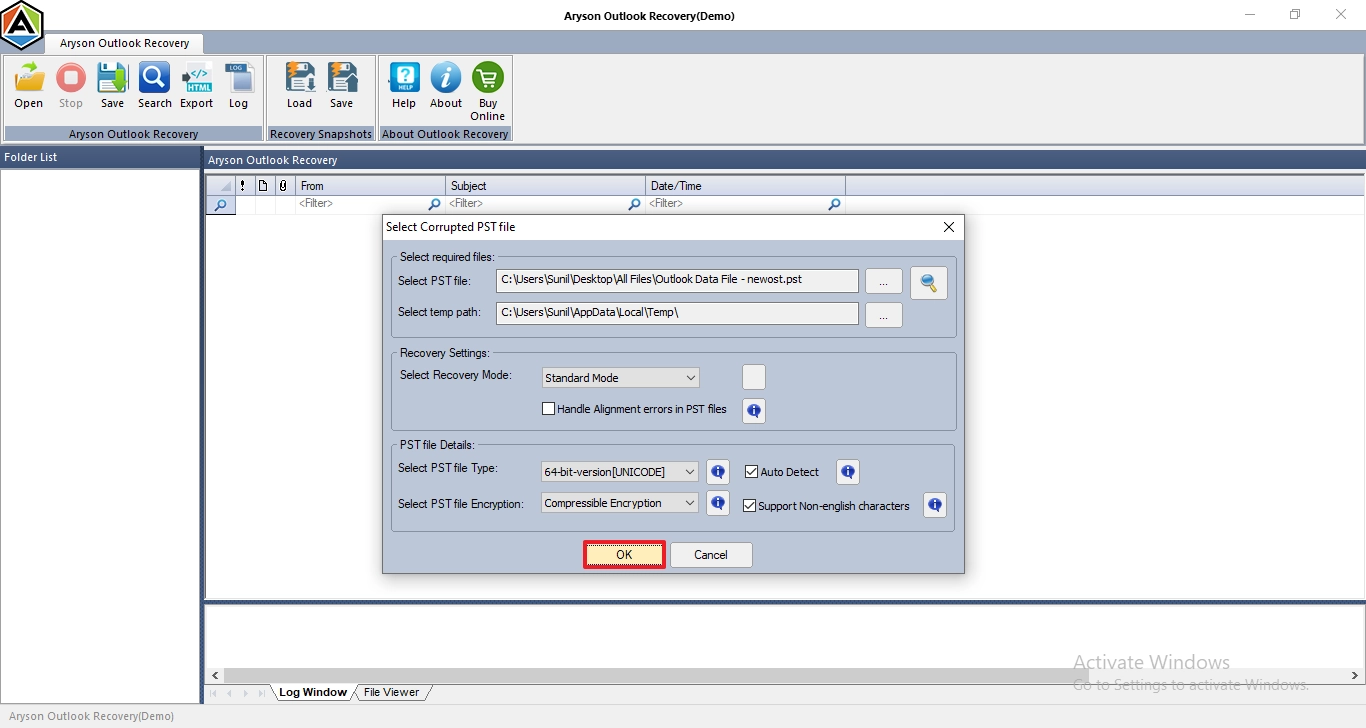Screen dimensions: 1366x728
Task: Click info icon next to PST file Type
Action: tap(718, 472)
